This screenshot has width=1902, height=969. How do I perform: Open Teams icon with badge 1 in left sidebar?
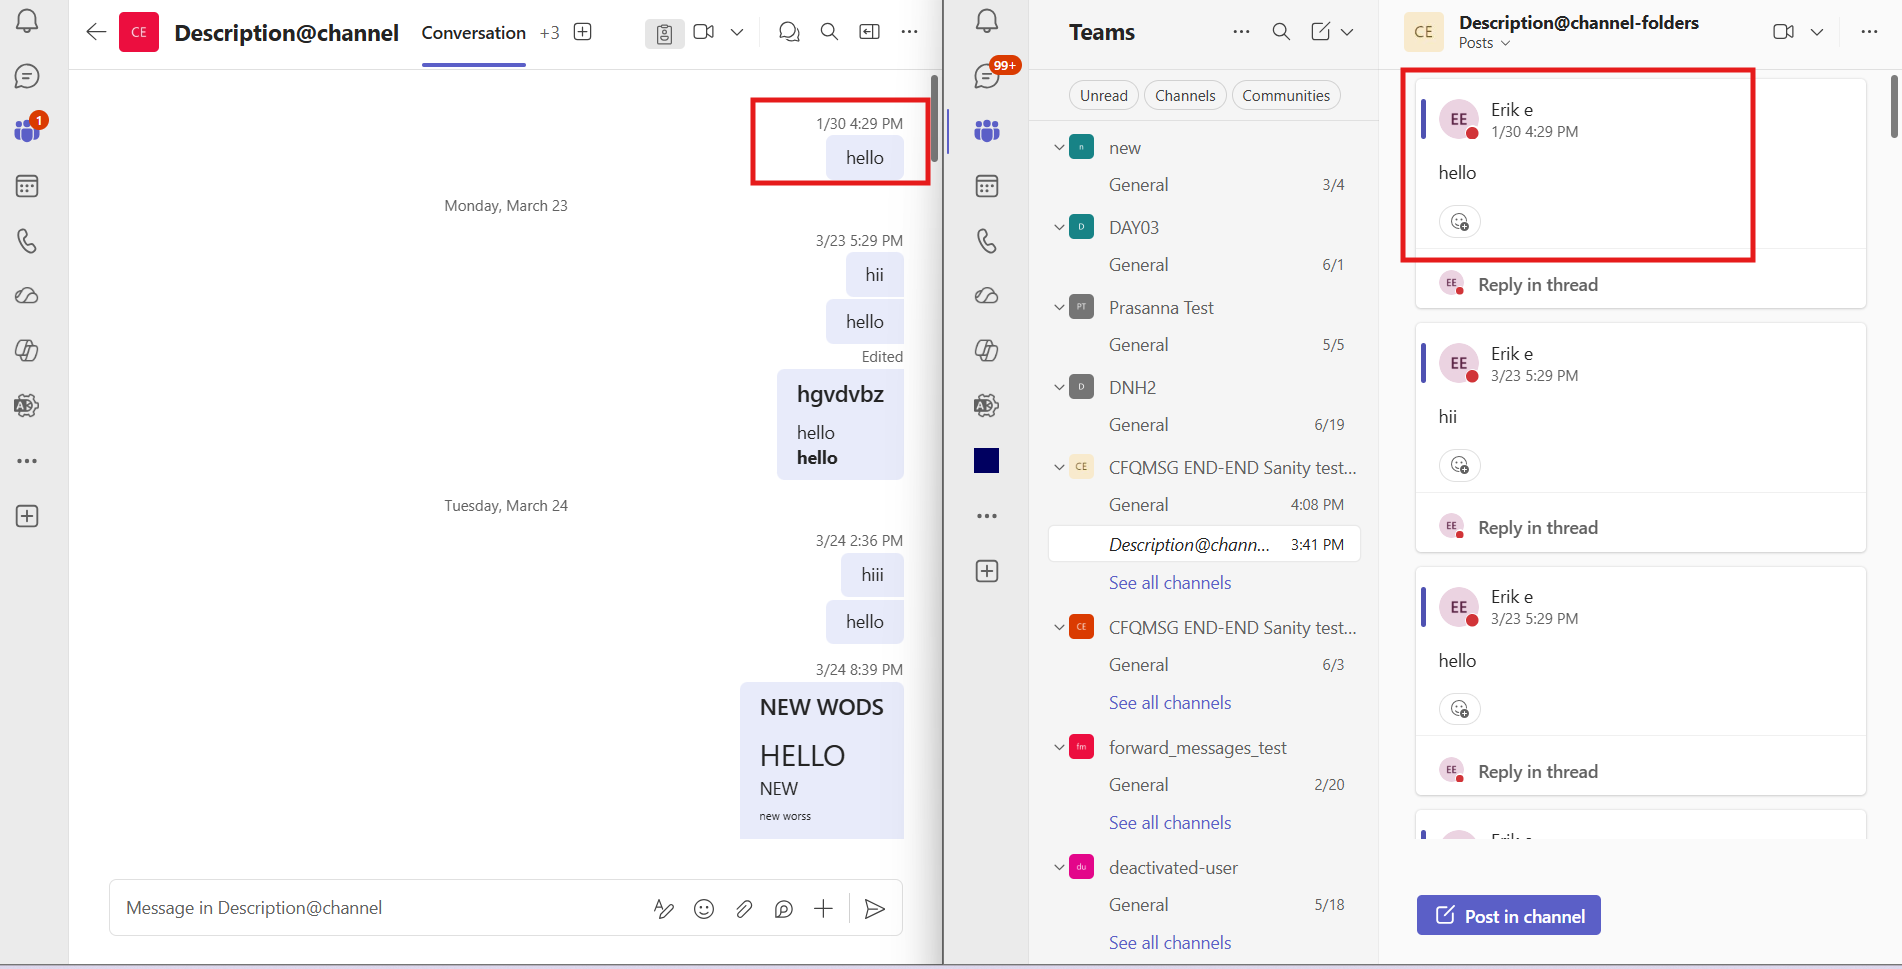(27, 130)
